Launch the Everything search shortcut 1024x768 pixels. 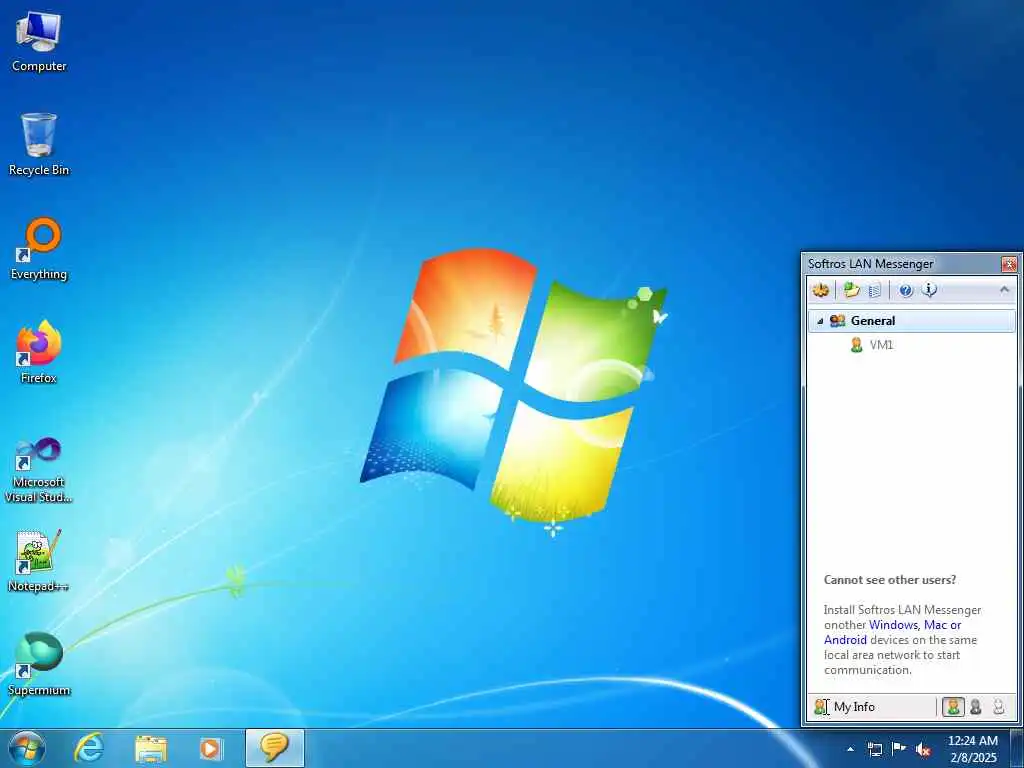[x=39, y=249]
